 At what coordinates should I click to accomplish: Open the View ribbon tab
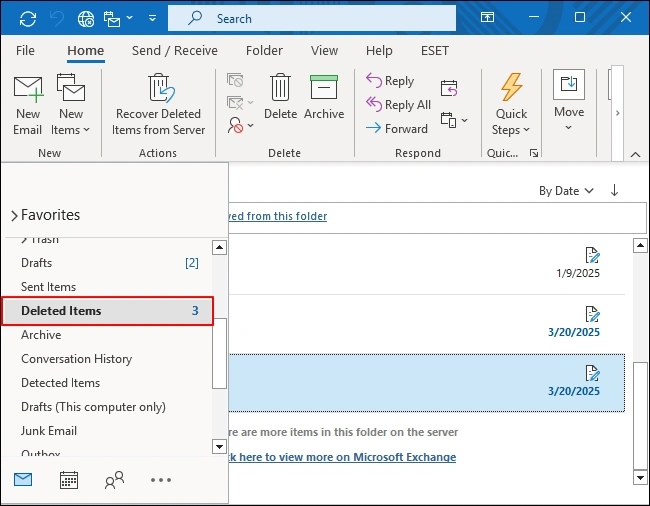324,51
